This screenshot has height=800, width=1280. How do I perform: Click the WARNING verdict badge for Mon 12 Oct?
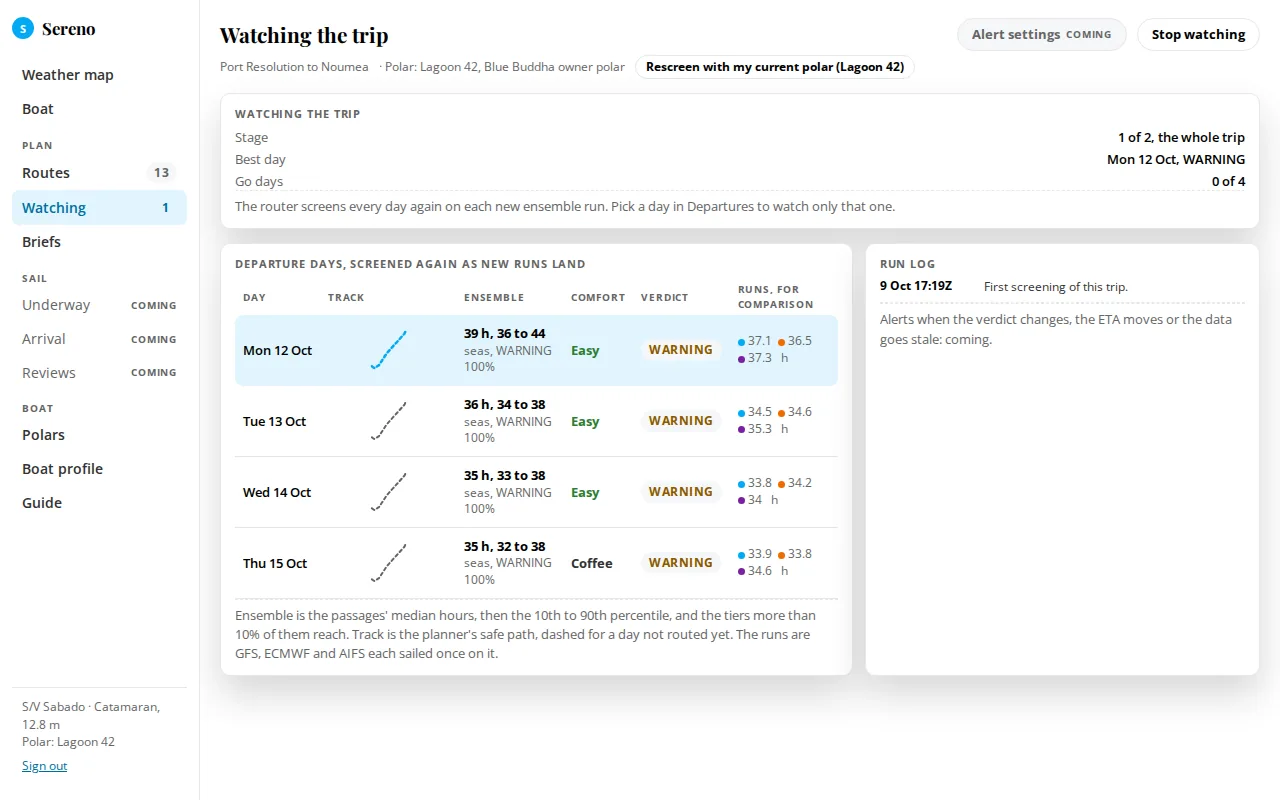pos(681,350)
